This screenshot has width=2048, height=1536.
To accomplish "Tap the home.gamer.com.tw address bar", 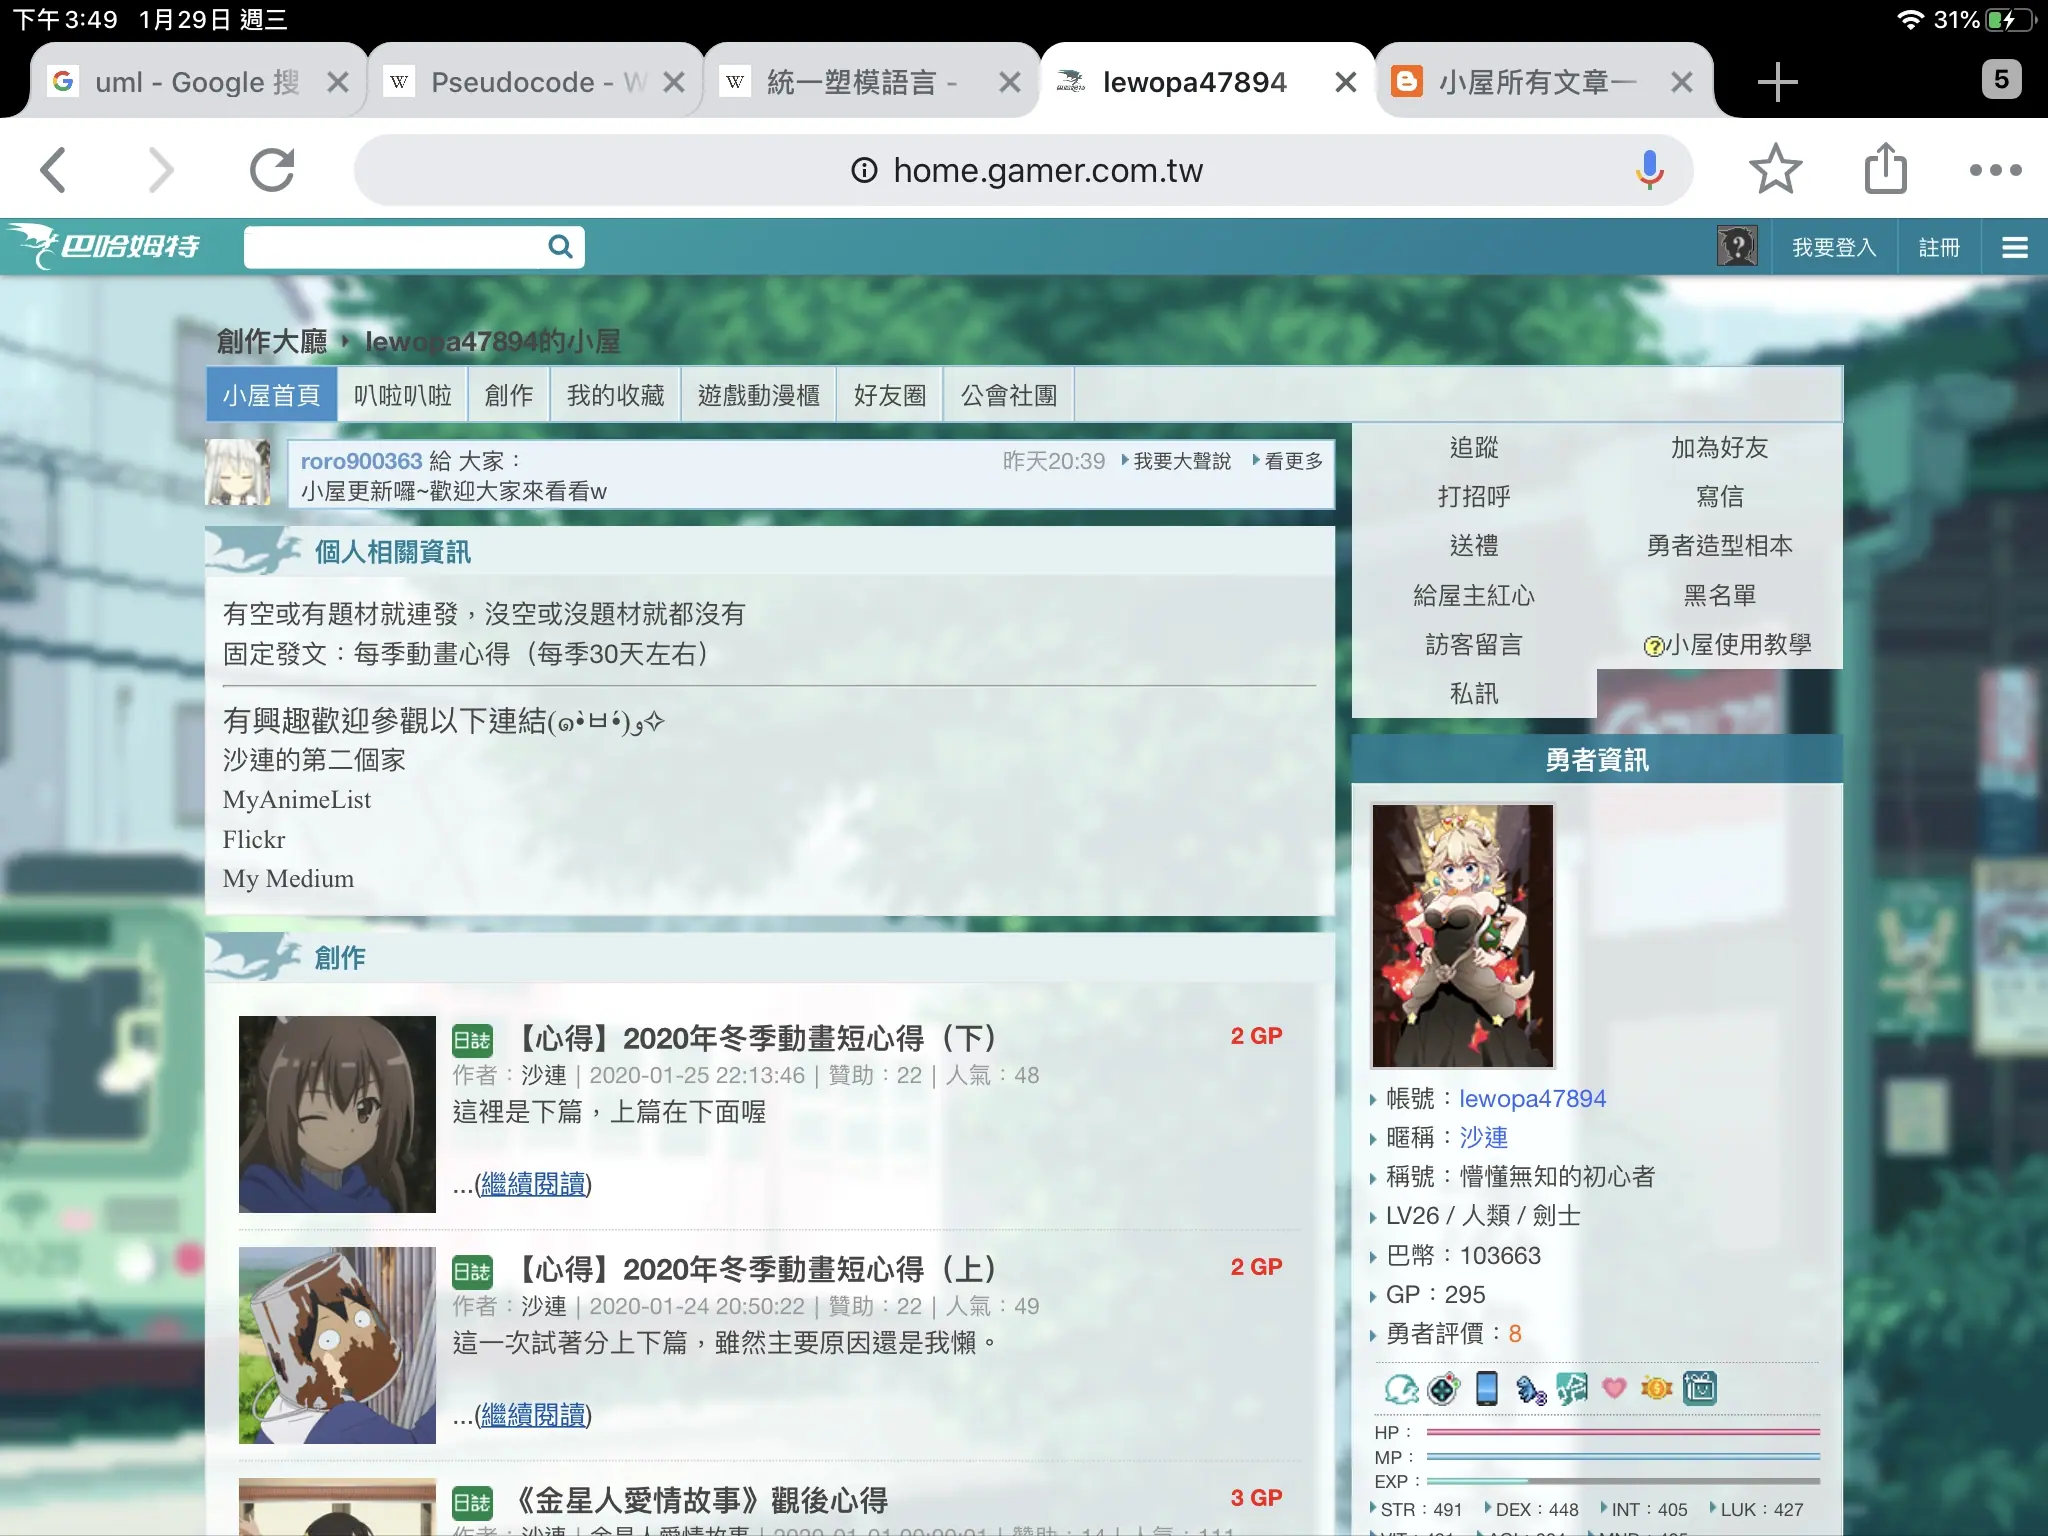I will pos(1023,170).
